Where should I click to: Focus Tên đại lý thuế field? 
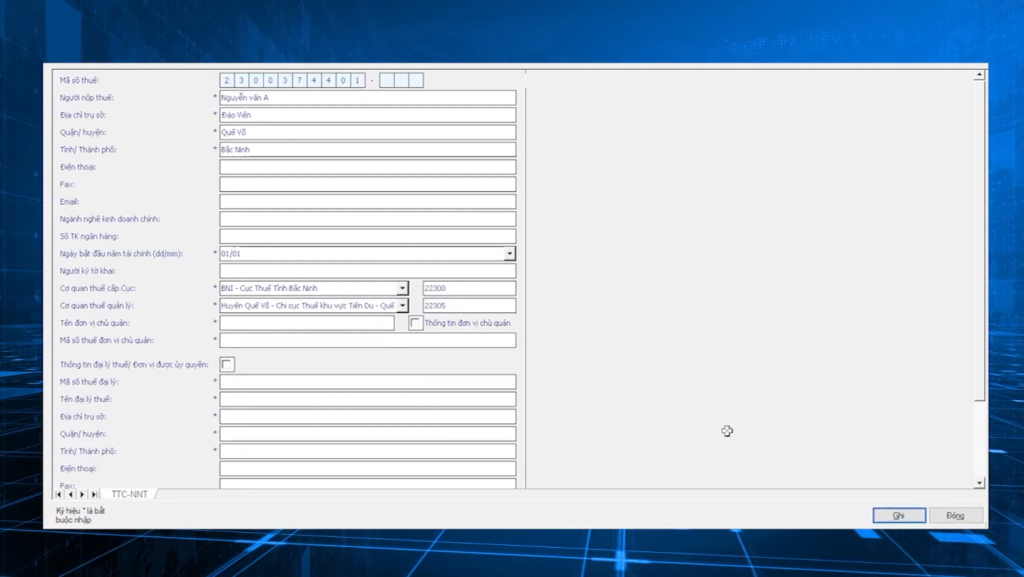pyautogui.click(x=368, y=399)
